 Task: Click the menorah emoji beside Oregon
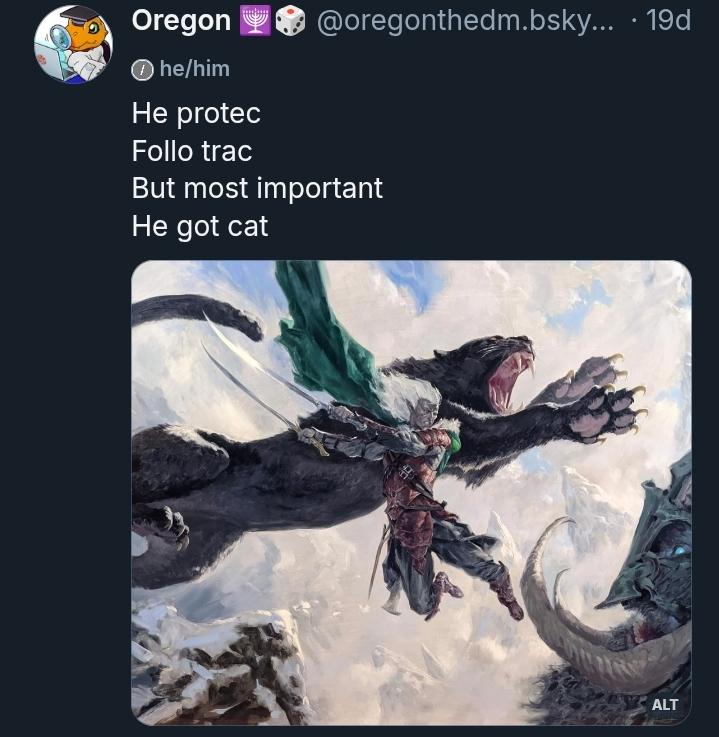253,20
